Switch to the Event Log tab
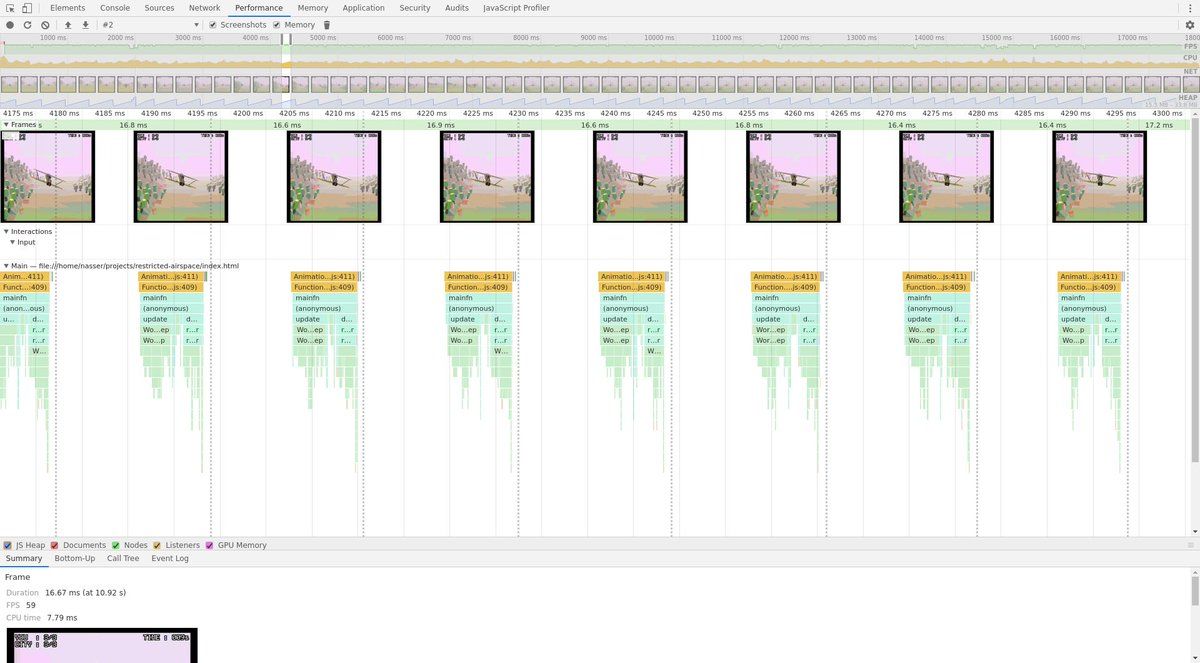This screenshot has height=663, width=1200. (x=170, y=559)
